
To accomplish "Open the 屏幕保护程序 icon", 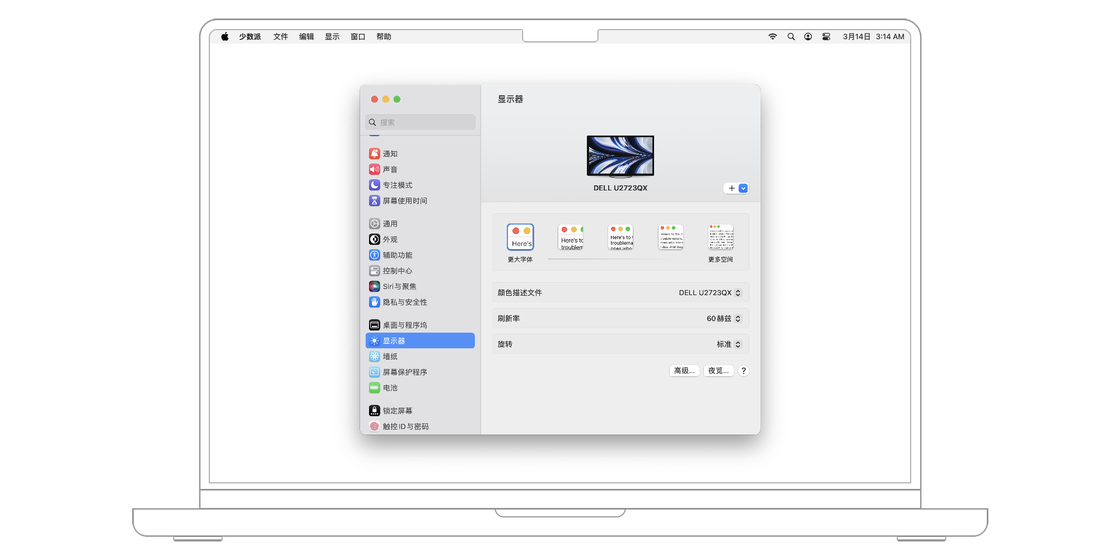I will coord(374,372).
